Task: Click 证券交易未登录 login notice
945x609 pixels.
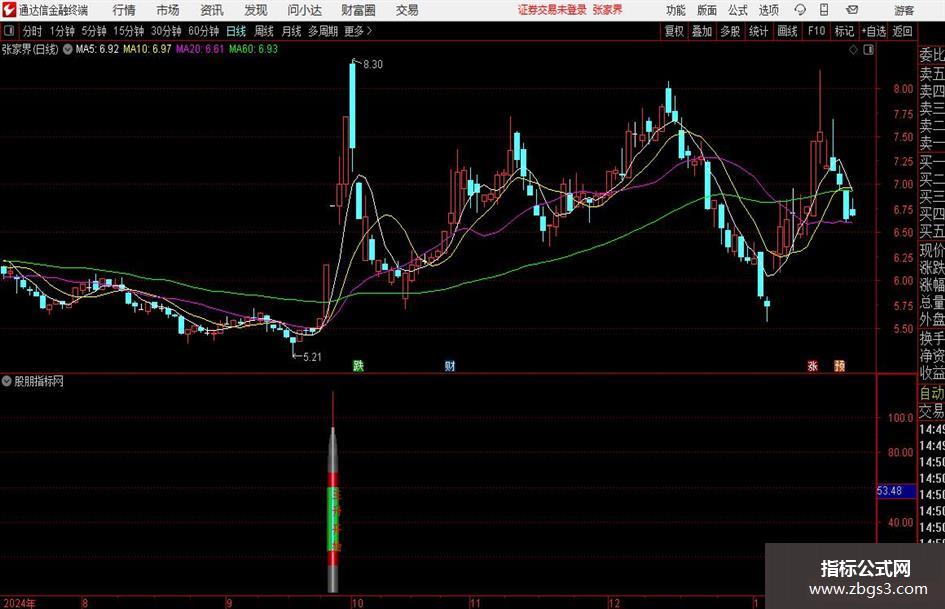Action: coord(552,10)
